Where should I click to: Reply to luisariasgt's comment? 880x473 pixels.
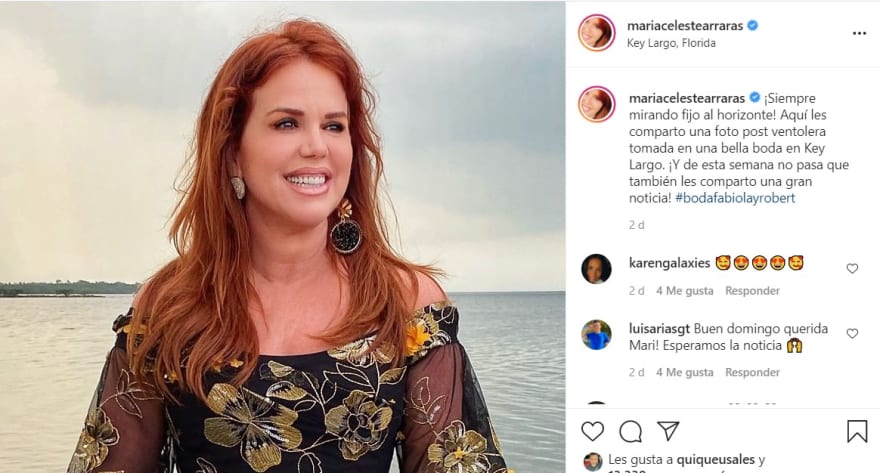tap(752, 372)
